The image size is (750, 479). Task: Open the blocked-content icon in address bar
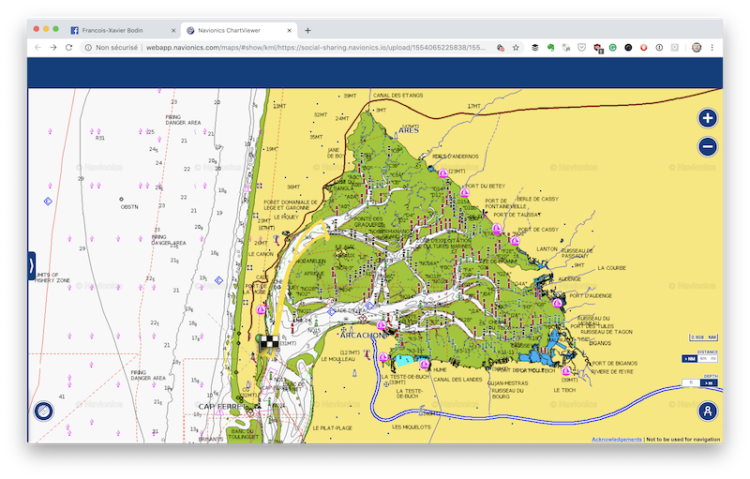click(x=500, y=47)
